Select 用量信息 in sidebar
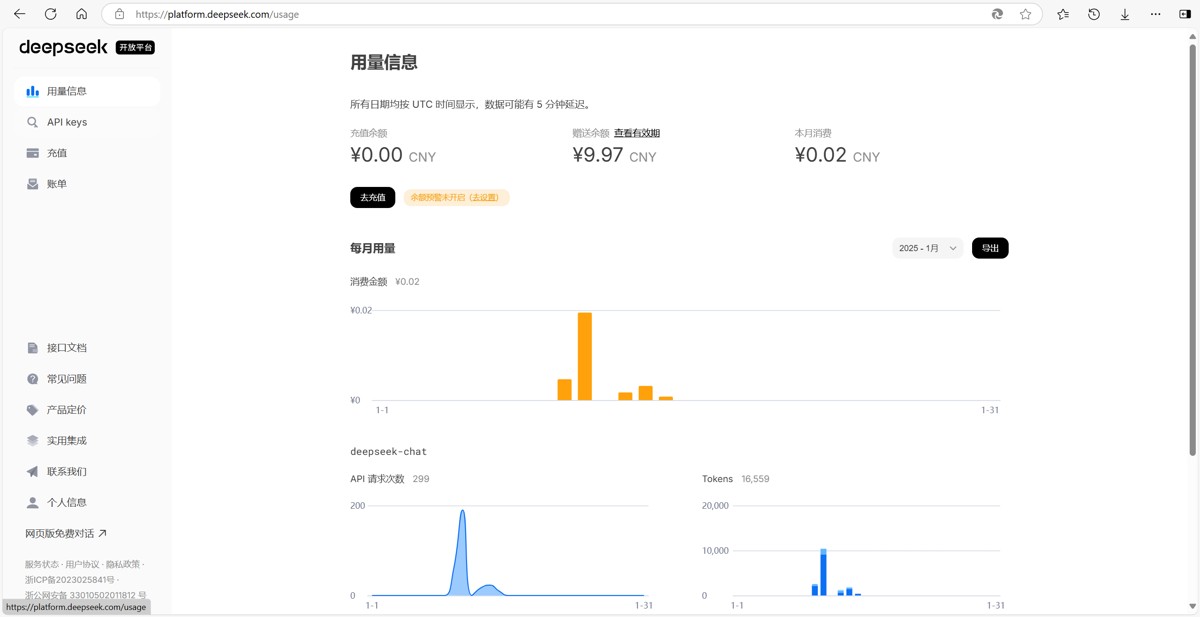 click(x=88, y=91)
